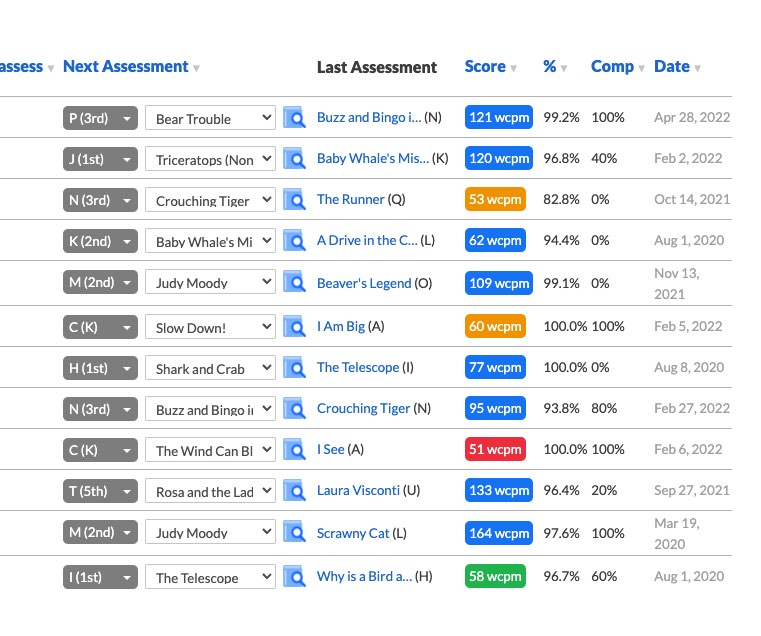Screen dimensions: 761x636
Task: Open Beaver's Legend assessment link
Action: coord(364,284)
